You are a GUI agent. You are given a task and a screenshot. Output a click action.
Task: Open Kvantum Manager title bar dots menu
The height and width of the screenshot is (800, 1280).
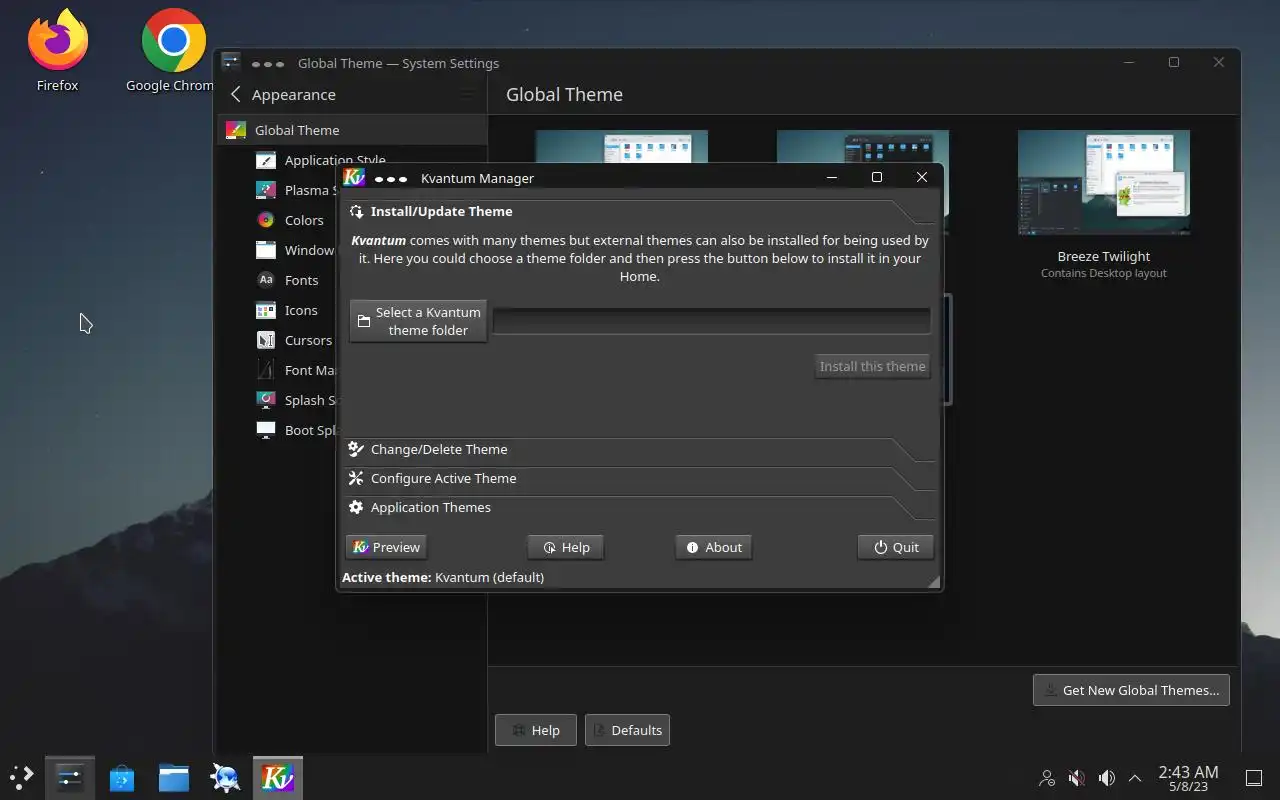(391, 179)
